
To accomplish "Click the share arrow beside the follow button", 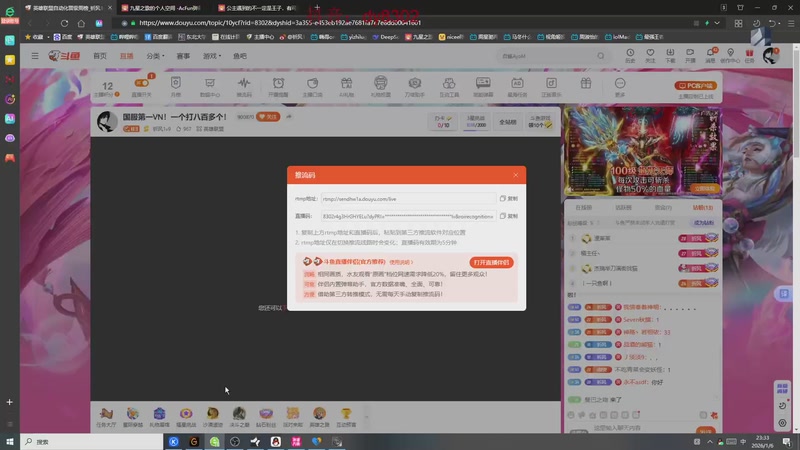I will coord(289,117).
